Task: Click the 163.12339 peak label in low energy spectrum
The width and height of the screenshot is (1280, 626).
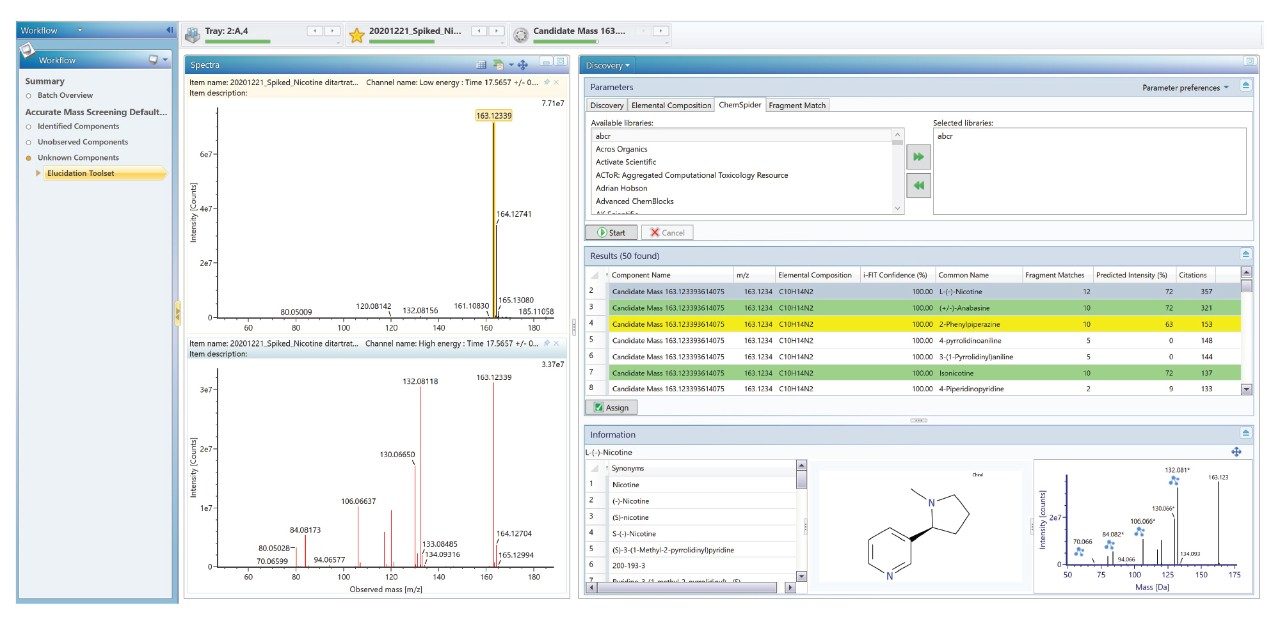Action: 495,117
